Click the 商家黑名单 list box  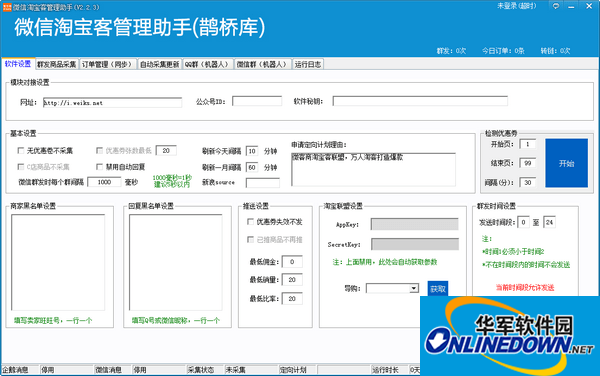click(58, 262)
